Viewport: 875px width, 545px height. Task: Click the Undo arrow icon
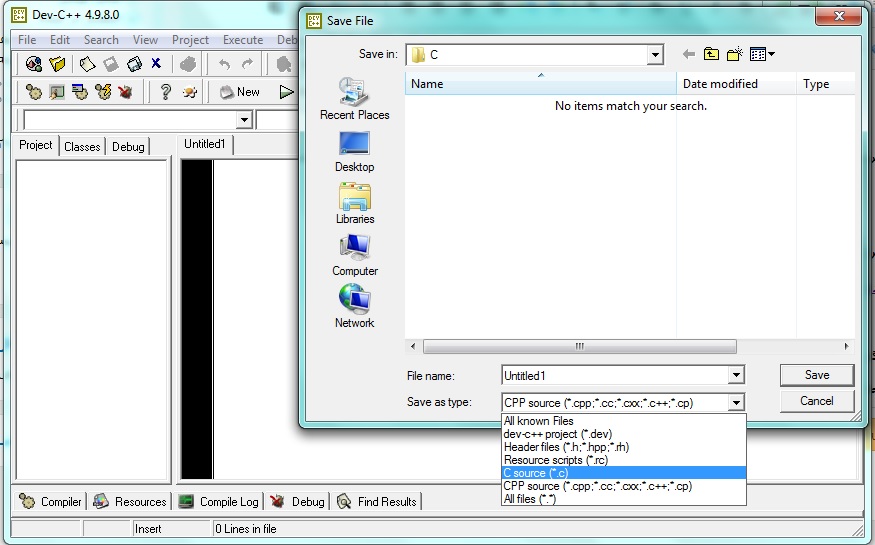click(x=224, y=64)
